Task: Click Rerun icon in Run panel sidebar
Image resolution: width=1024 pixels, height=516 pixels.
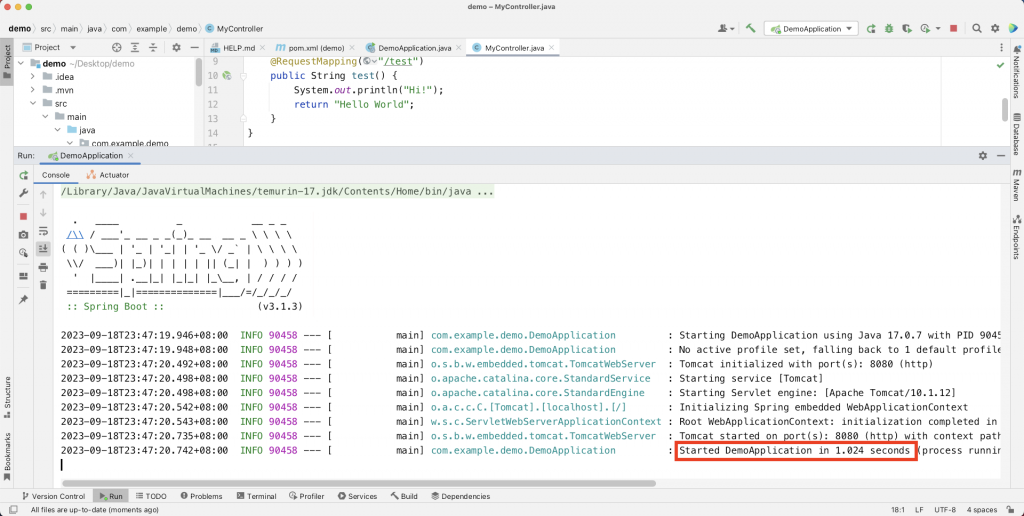Action: pos(24,175)
